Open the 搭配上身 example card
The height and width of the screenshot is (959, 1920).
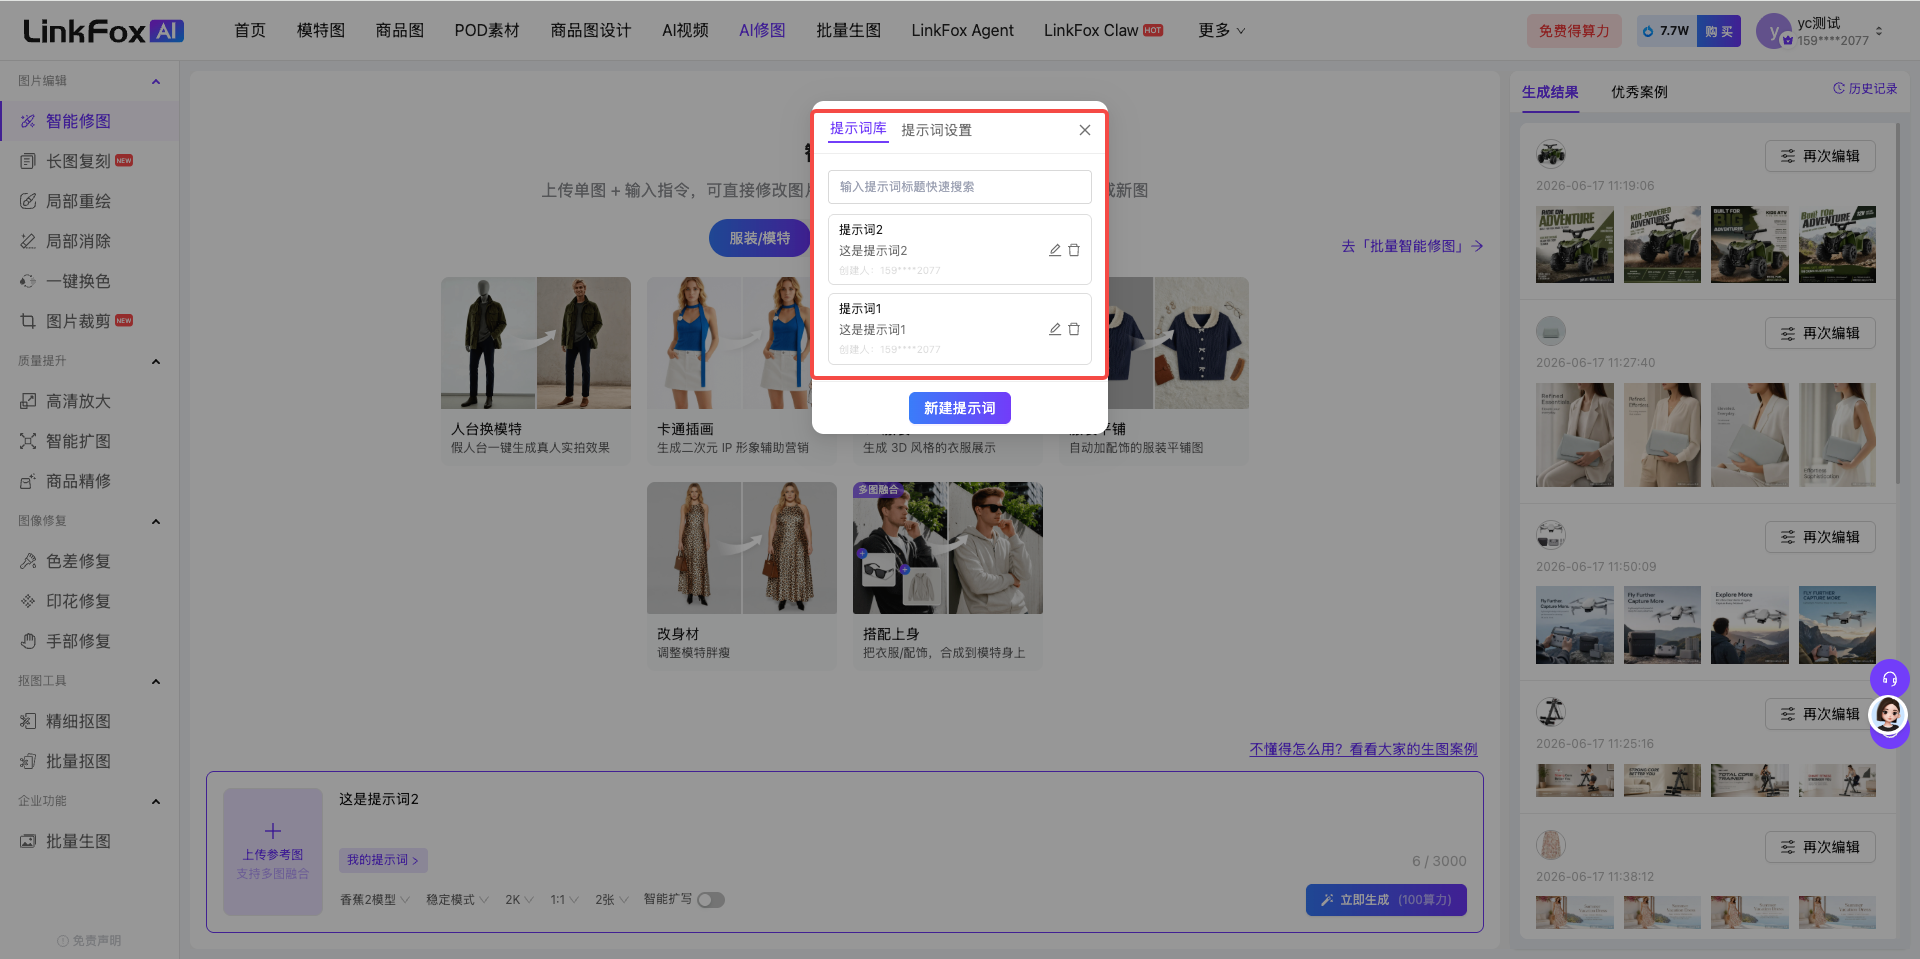pos(948,575)
